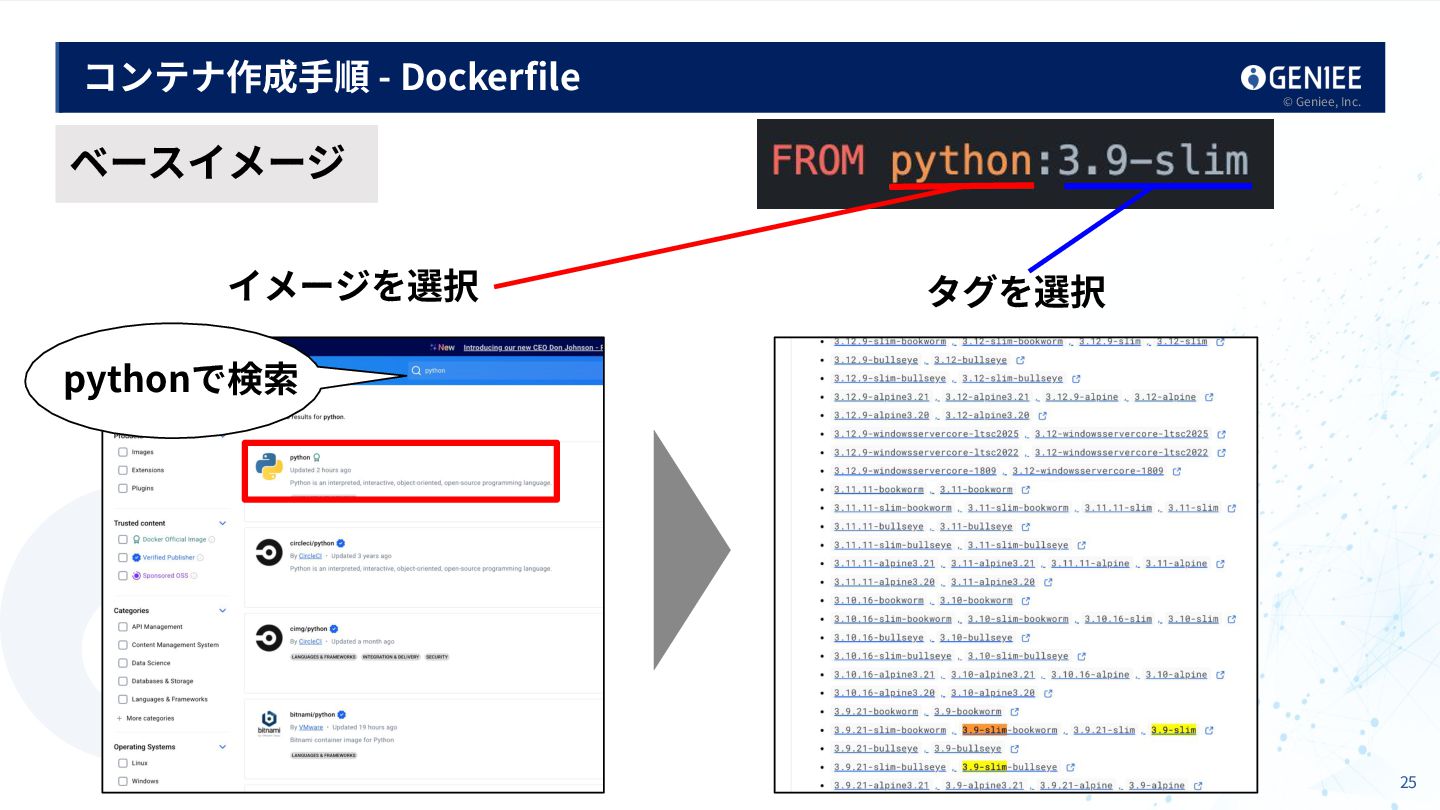Viewport: 1440px width, 810px height.
Task: Open the 3.10.16-bookworm tag link
Action: pyautogui.click(x=879, y=601)
